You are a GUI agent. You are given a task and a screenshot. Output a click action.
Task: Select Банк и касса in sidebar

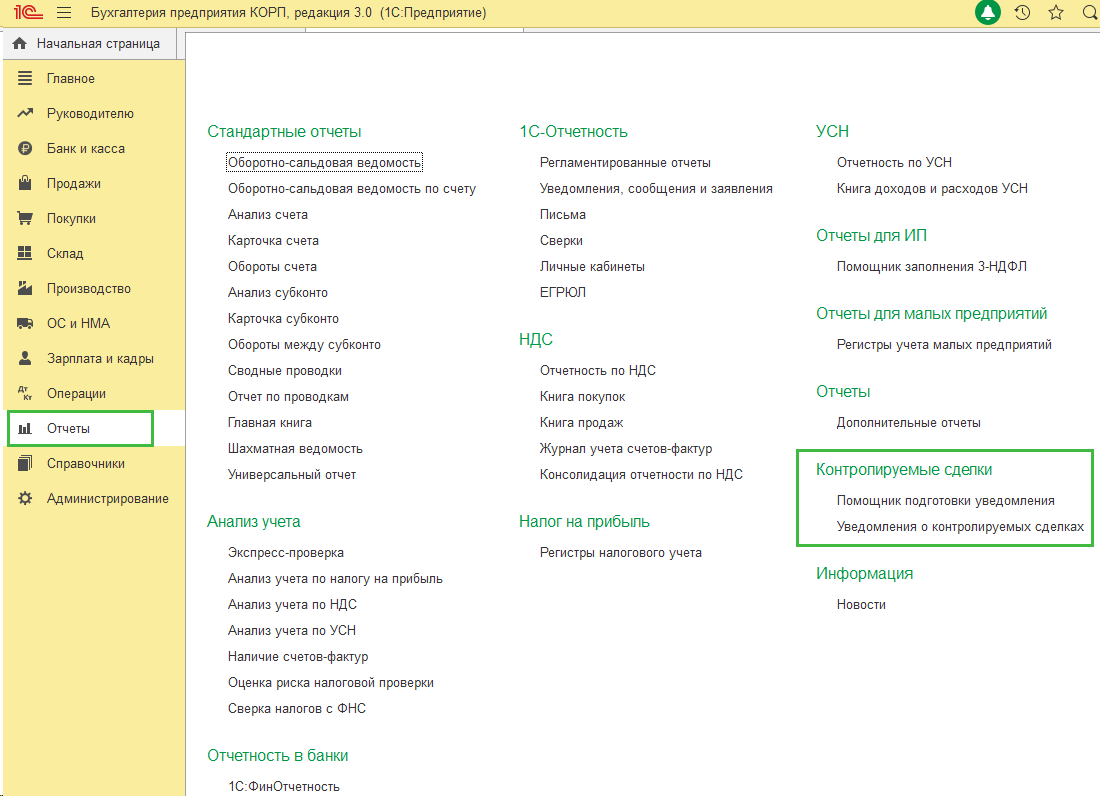(86, 149)
